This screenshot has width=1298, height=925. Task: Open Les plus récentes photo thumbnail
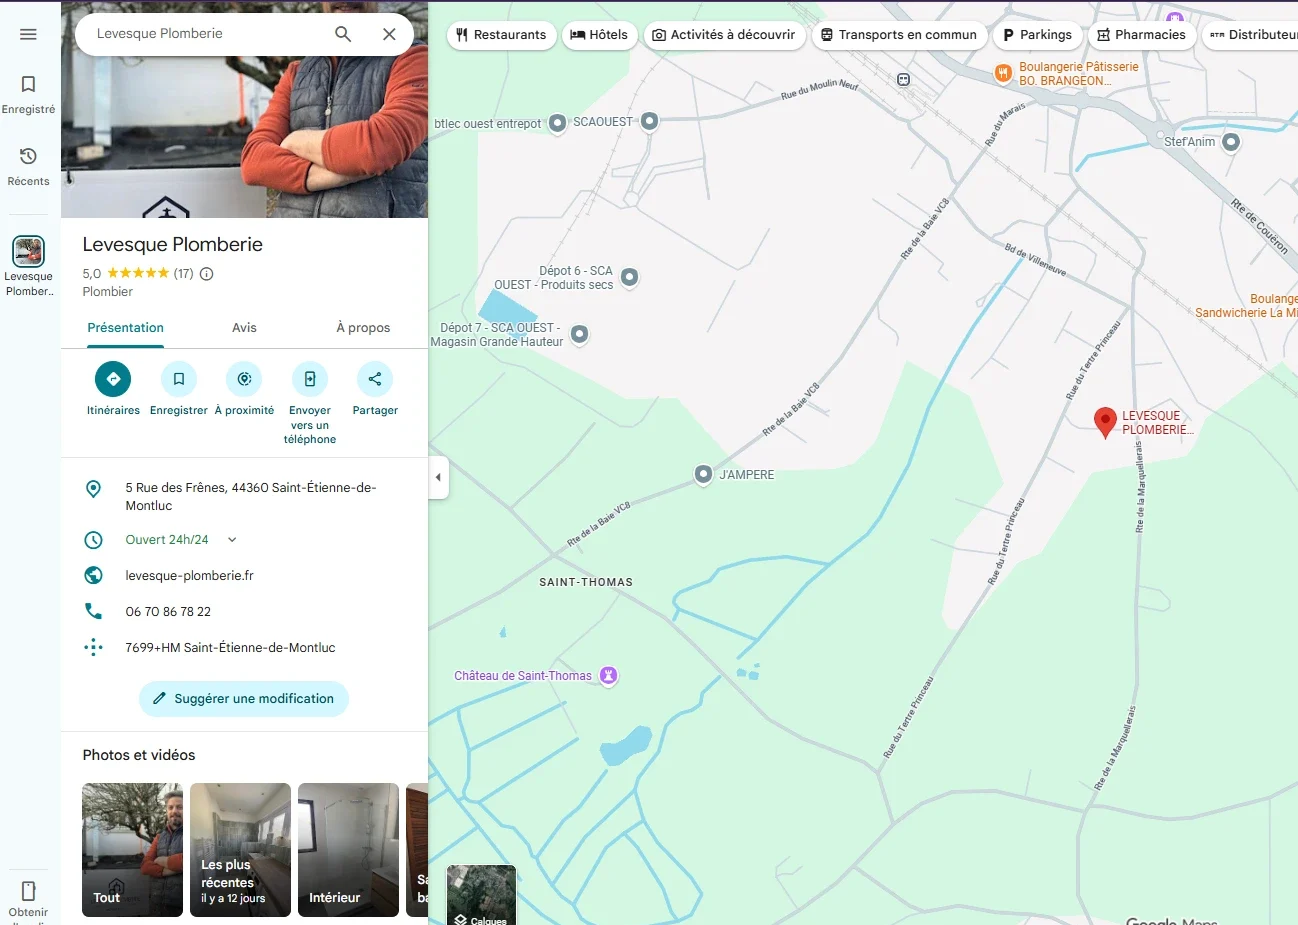(240, 850)
